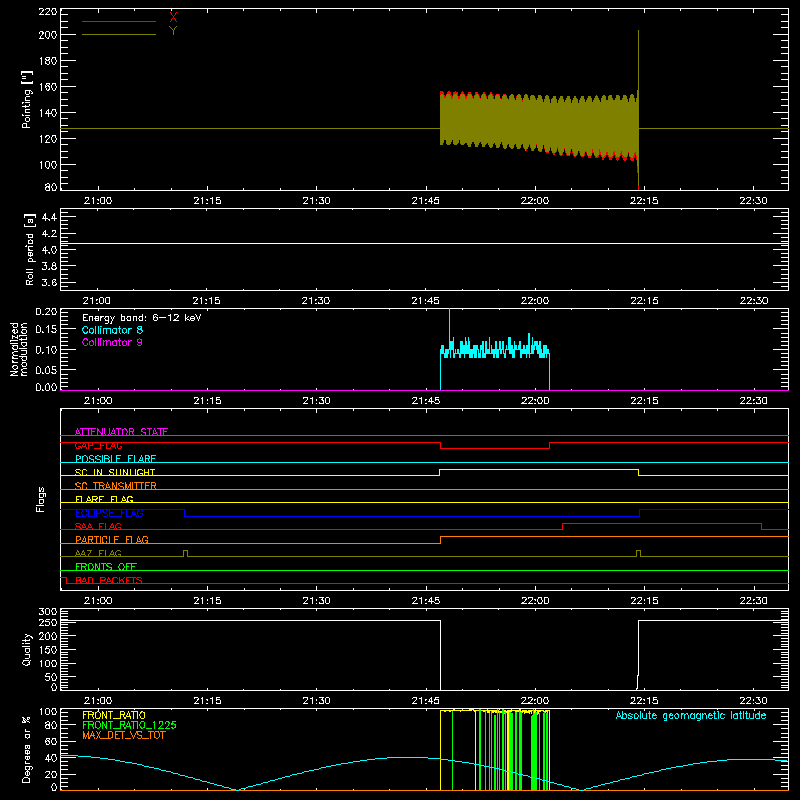Screen dimensions: 800x800
Task: Click the 120 tick on Pointing axis
Action: coord(48,139)
